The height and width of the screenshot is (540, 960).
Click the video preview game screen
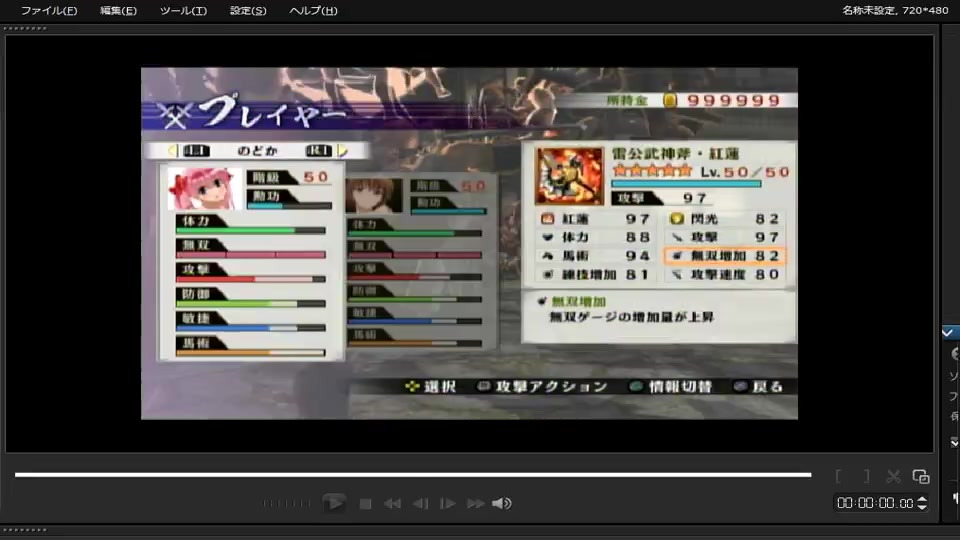469,243
